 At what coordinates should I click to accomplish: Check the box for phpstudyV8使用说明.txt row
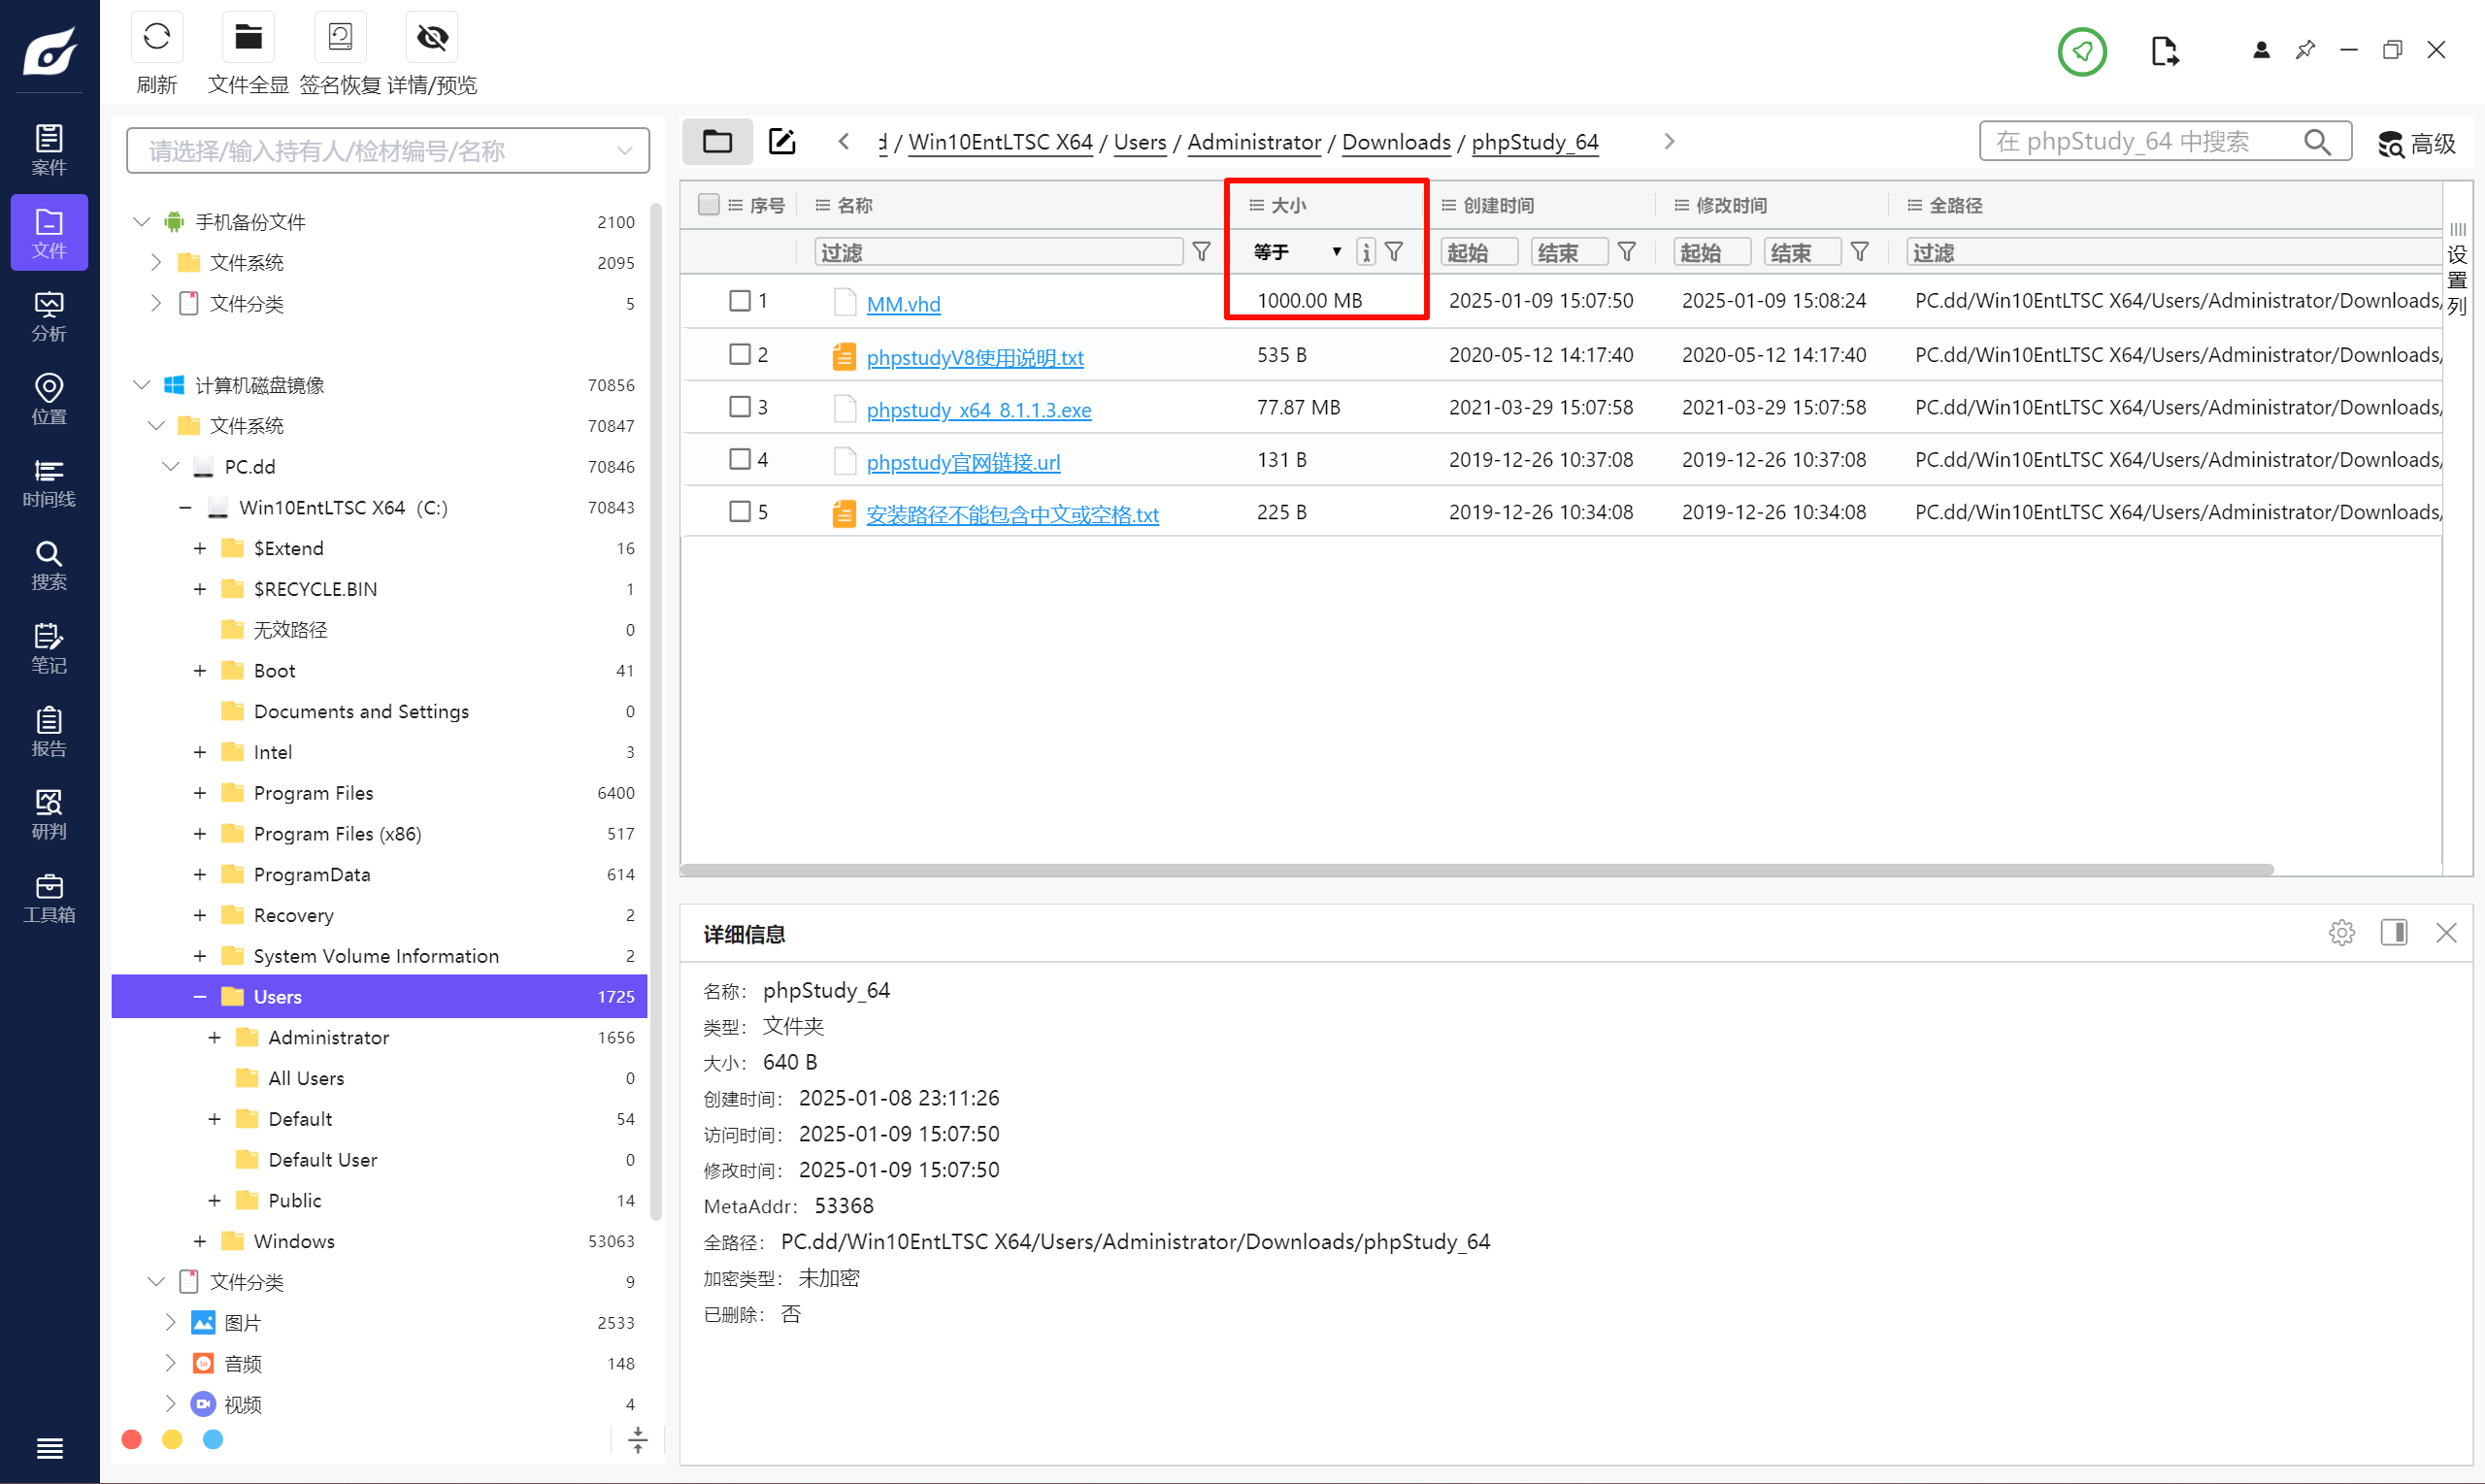[x=740, y=354]
